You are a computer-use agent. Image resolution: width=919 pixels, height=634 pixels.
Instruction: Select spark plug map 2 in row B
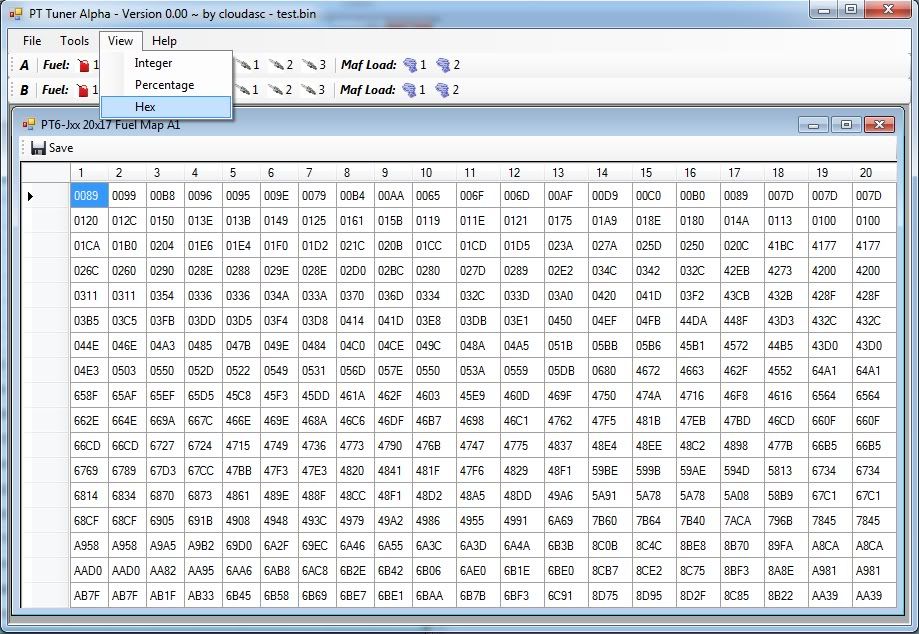(280, 90)
